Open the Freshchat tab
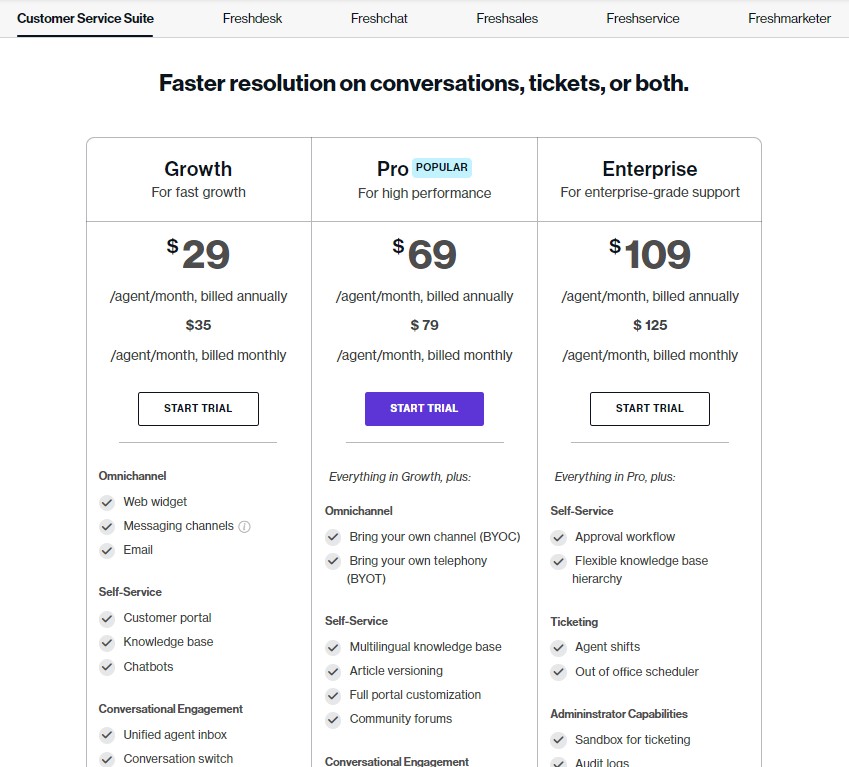This screenshot has height=767, width=849. coord(379,18)
